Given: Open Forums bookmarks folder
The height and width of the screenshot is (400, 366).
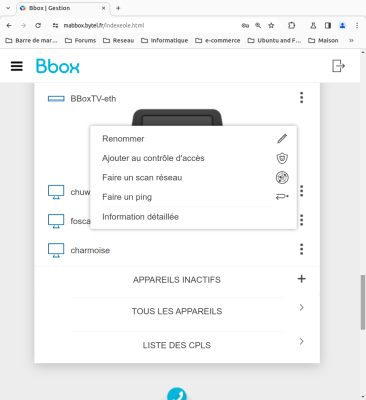Looking at the screenshot, I should 80,40.
